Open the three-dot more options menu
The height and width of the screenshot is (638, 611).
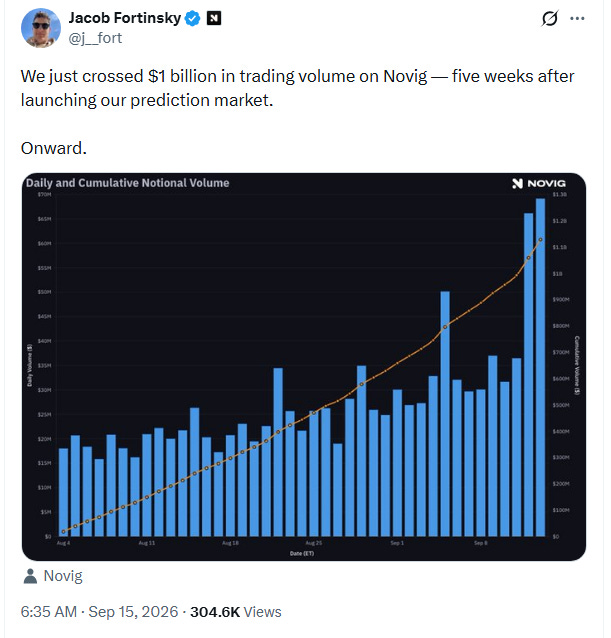coord(577,18)
